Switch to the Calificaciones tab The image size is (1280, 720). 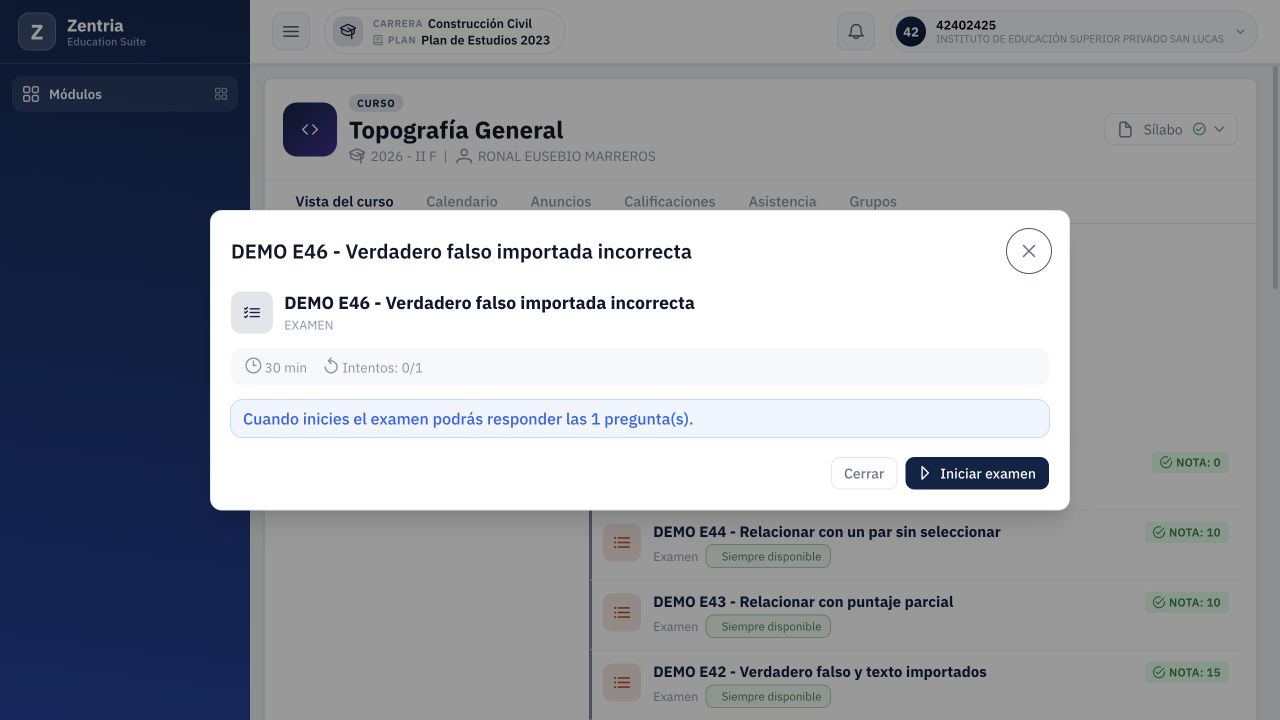[x=670, y=201]
